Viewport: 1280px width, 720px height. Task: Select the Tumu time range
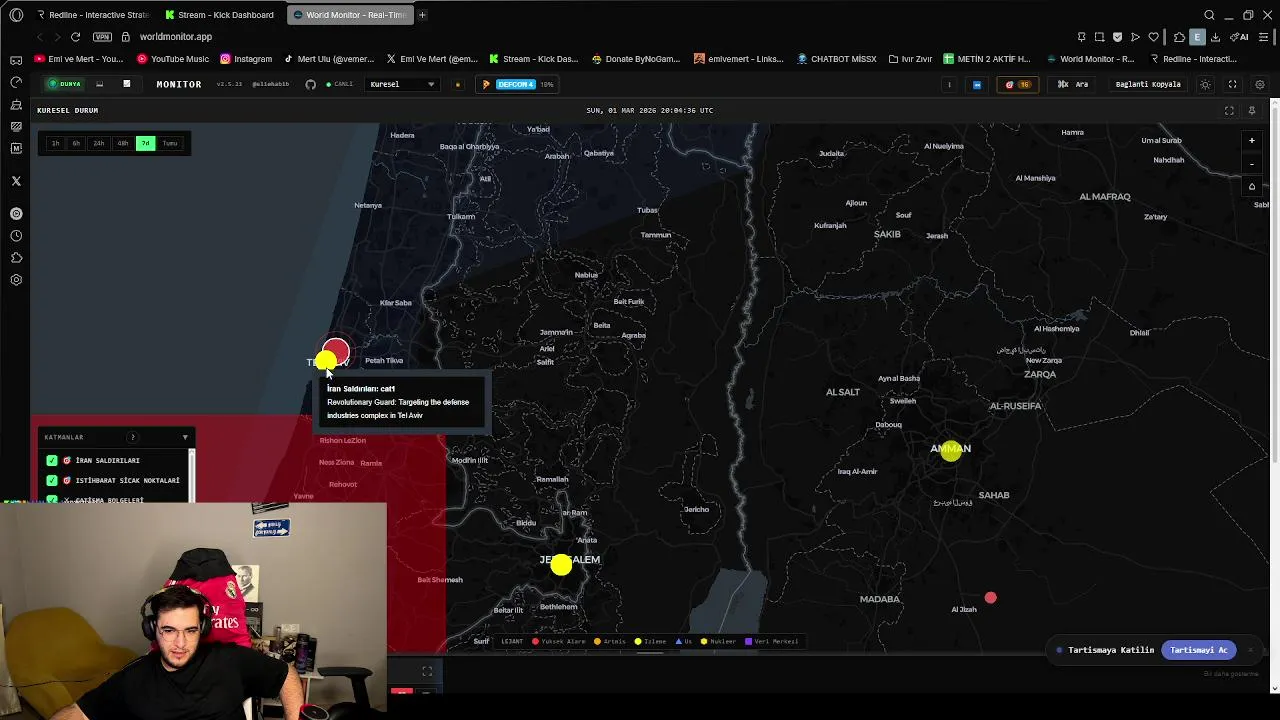click(170, 143)
